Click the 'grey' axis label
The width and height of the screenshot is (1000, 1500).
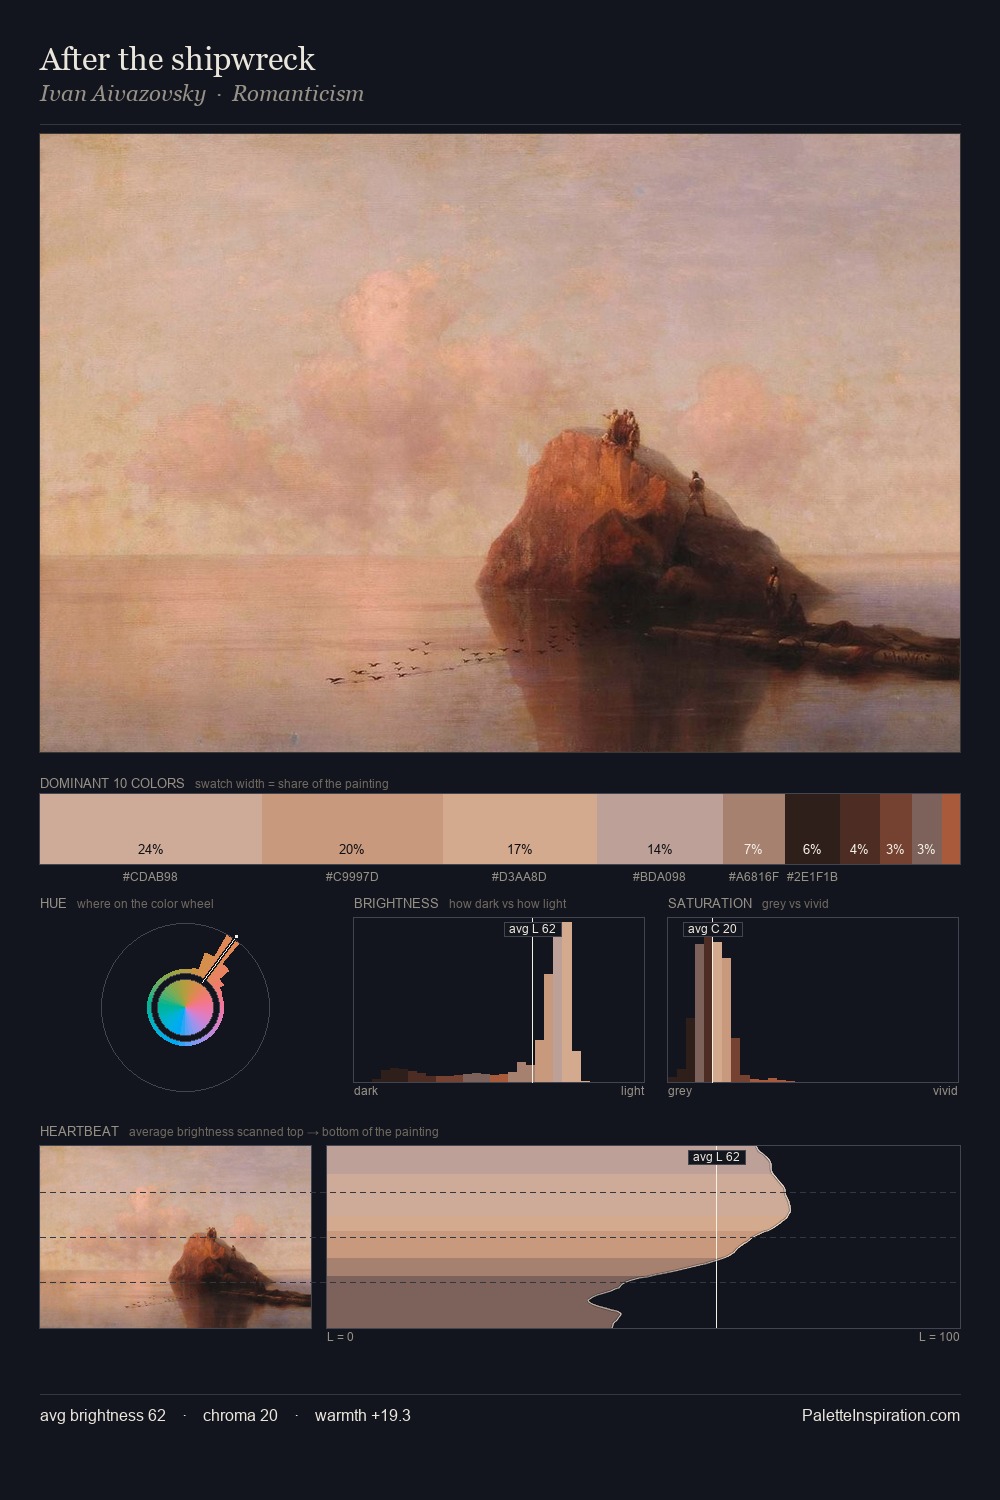pos(680,1091)
